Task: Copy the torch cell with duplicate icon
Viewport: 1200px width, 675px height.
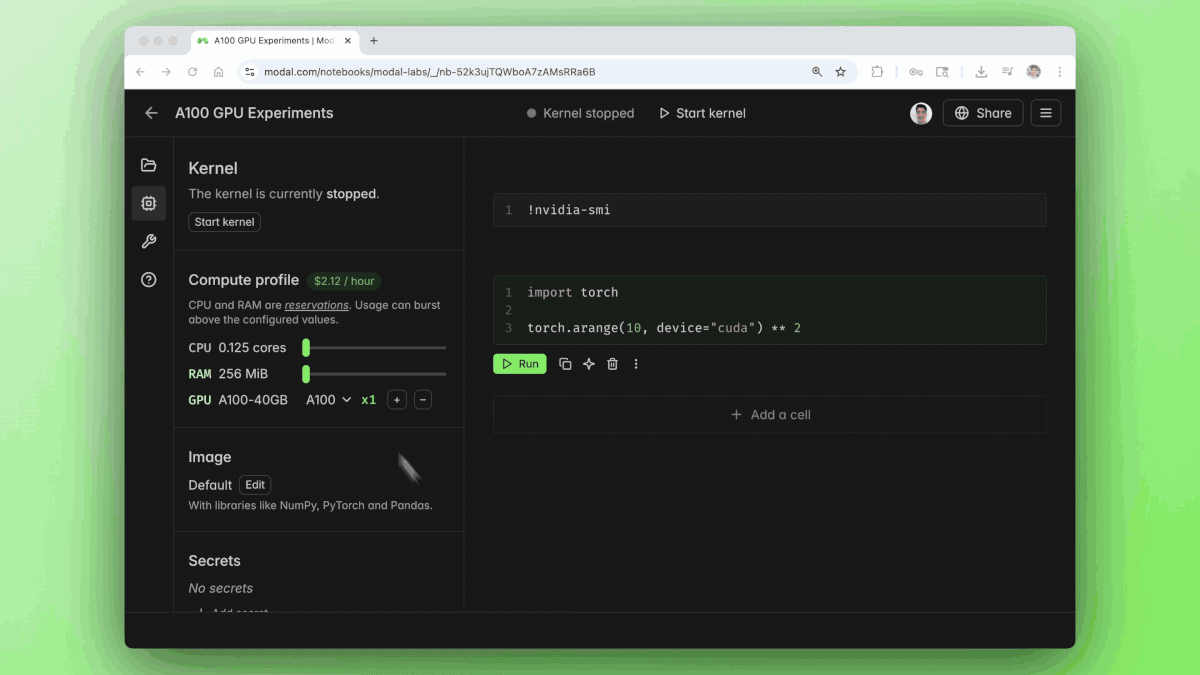Action: point(565,364)
